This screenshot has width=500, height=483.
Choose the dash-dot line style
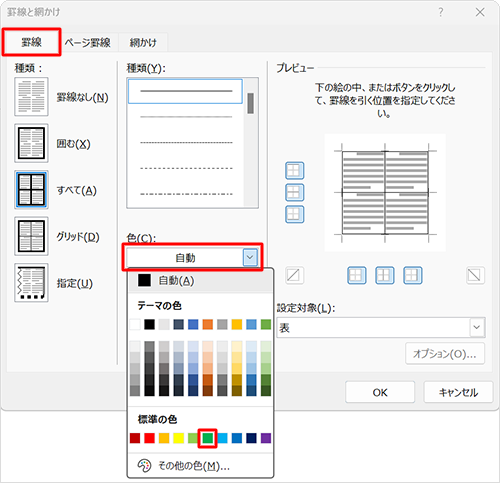[x=185, y=194]
